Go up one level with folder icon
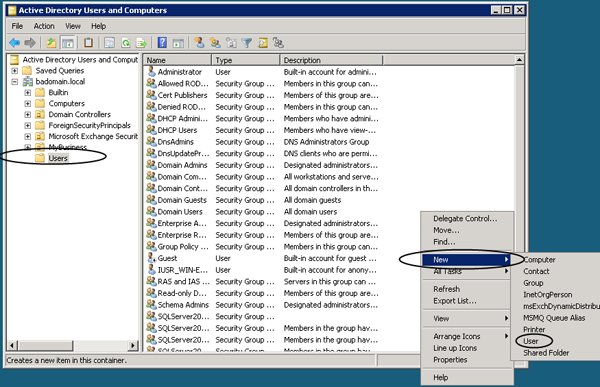The height and width of the screenshot is (387, 600). 51,43
